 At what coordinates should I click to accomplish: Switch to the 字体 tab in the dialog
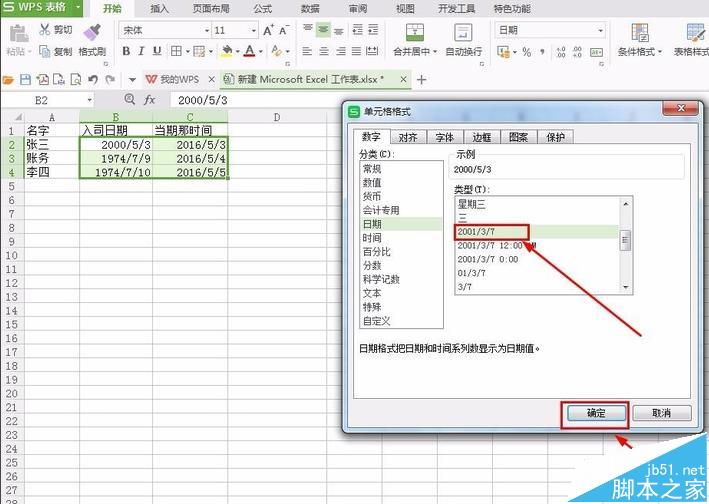(x=444, y=137)
